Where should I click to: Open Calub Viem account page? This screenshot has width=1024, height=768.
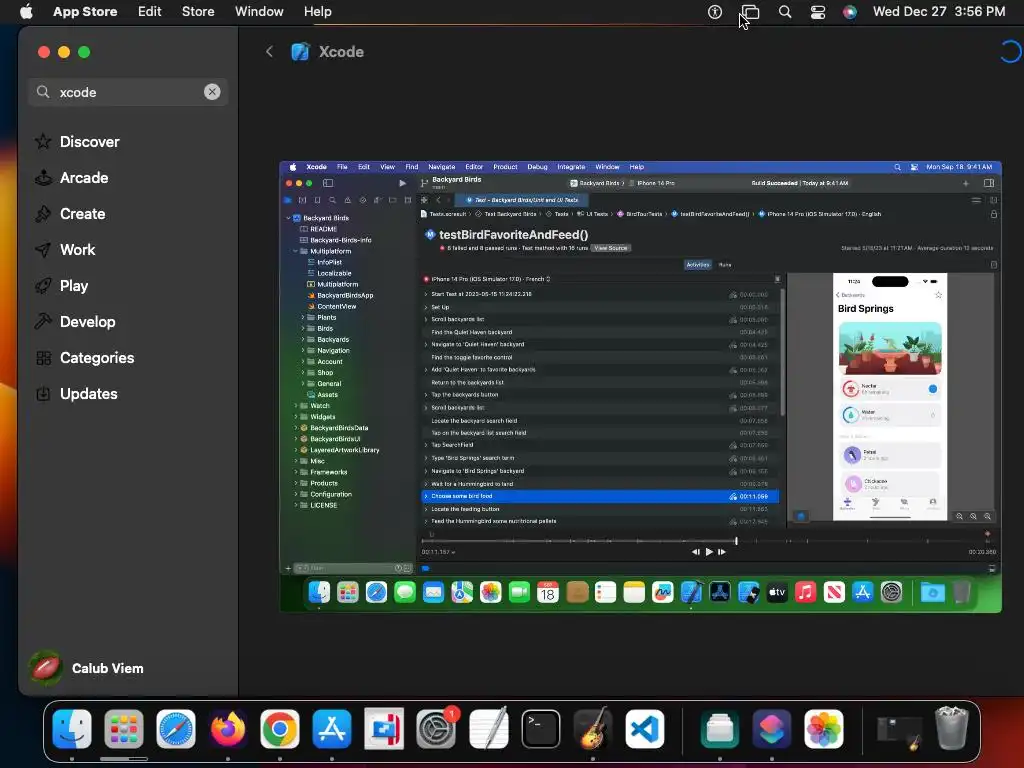108,668
